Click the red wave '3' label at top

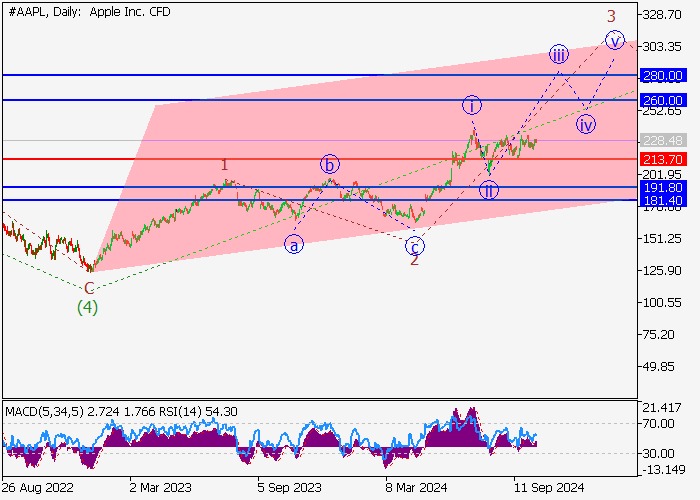611,17
